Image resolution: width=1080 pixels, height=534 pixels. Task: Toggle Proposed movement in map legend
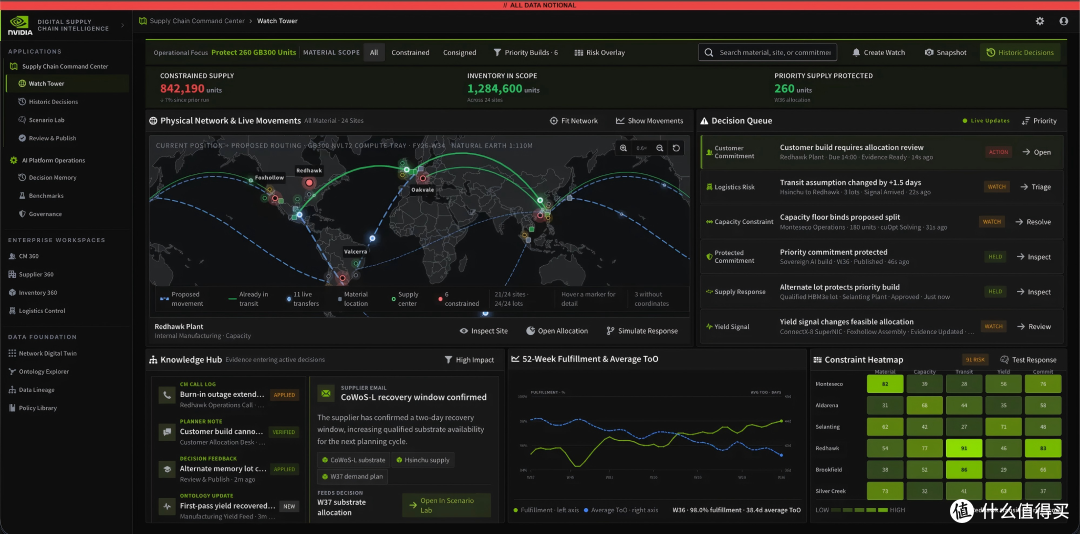pyautogui.click(x=181, y=298)
